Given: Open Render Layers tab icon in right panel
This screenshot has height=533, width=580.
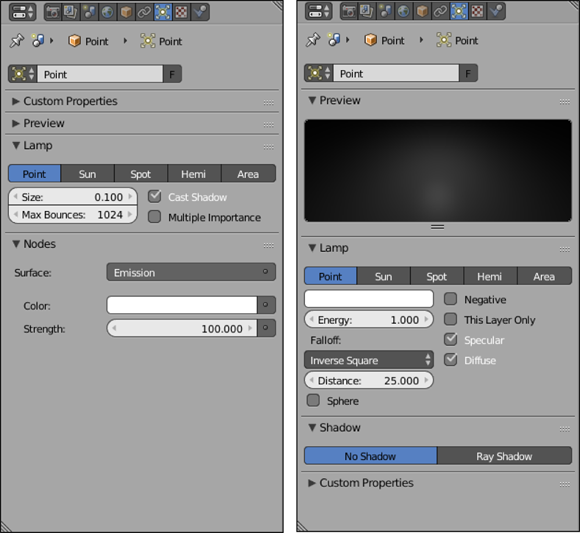Looking at the screenshot, I should [366, 11].
